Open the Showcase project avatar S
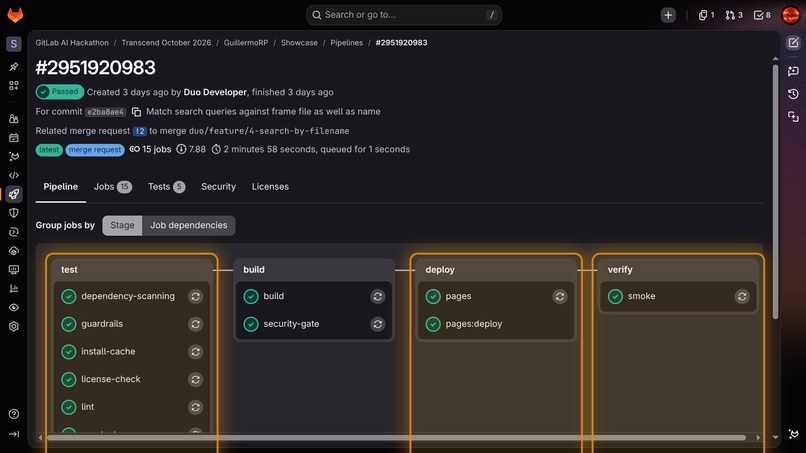 pyautogui.click(x=14, y=44)
